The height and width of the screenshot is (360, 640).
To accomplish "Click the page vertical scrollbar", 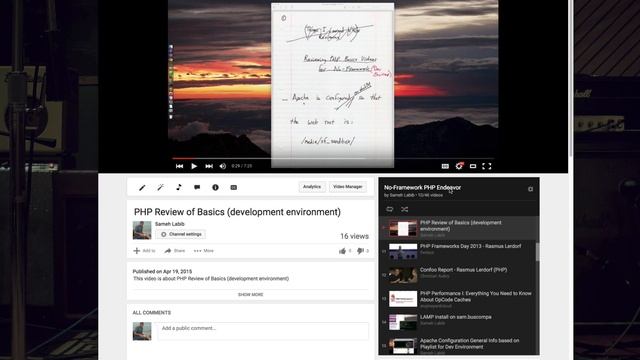I will pyautogui.click(x=571, y=78).
